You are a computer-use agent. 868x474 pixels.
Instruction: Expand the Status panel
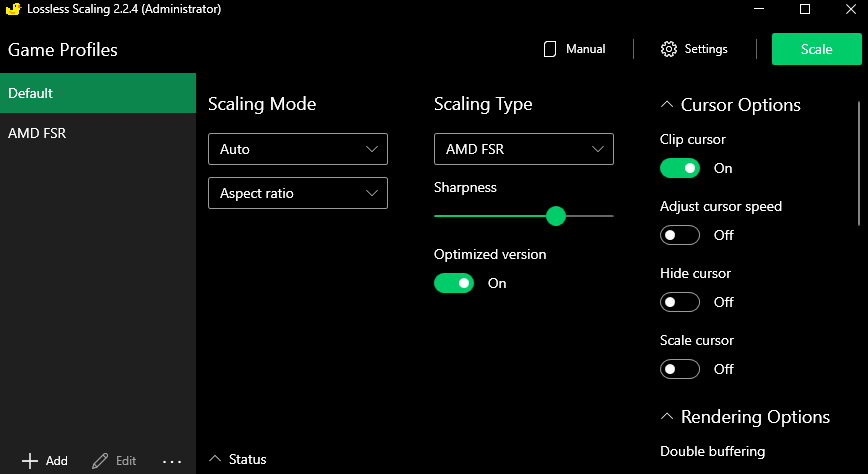point(215,459)
